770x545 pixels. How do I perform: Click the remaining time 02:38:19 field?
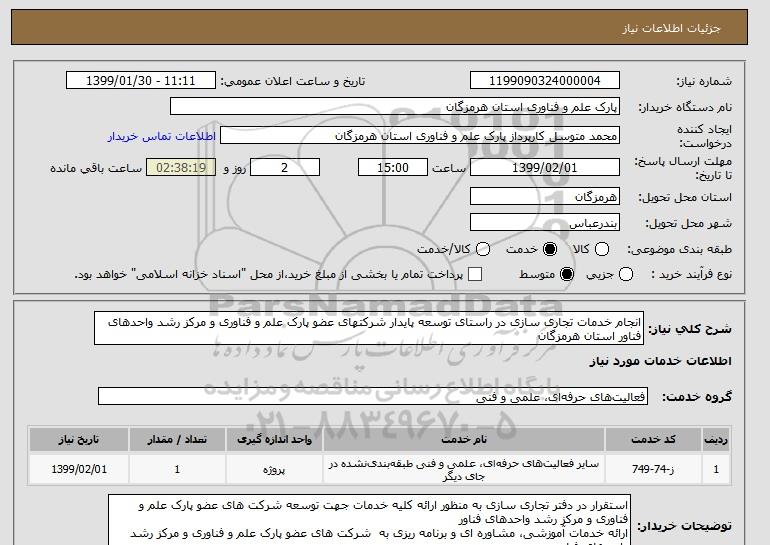point(181,167)
